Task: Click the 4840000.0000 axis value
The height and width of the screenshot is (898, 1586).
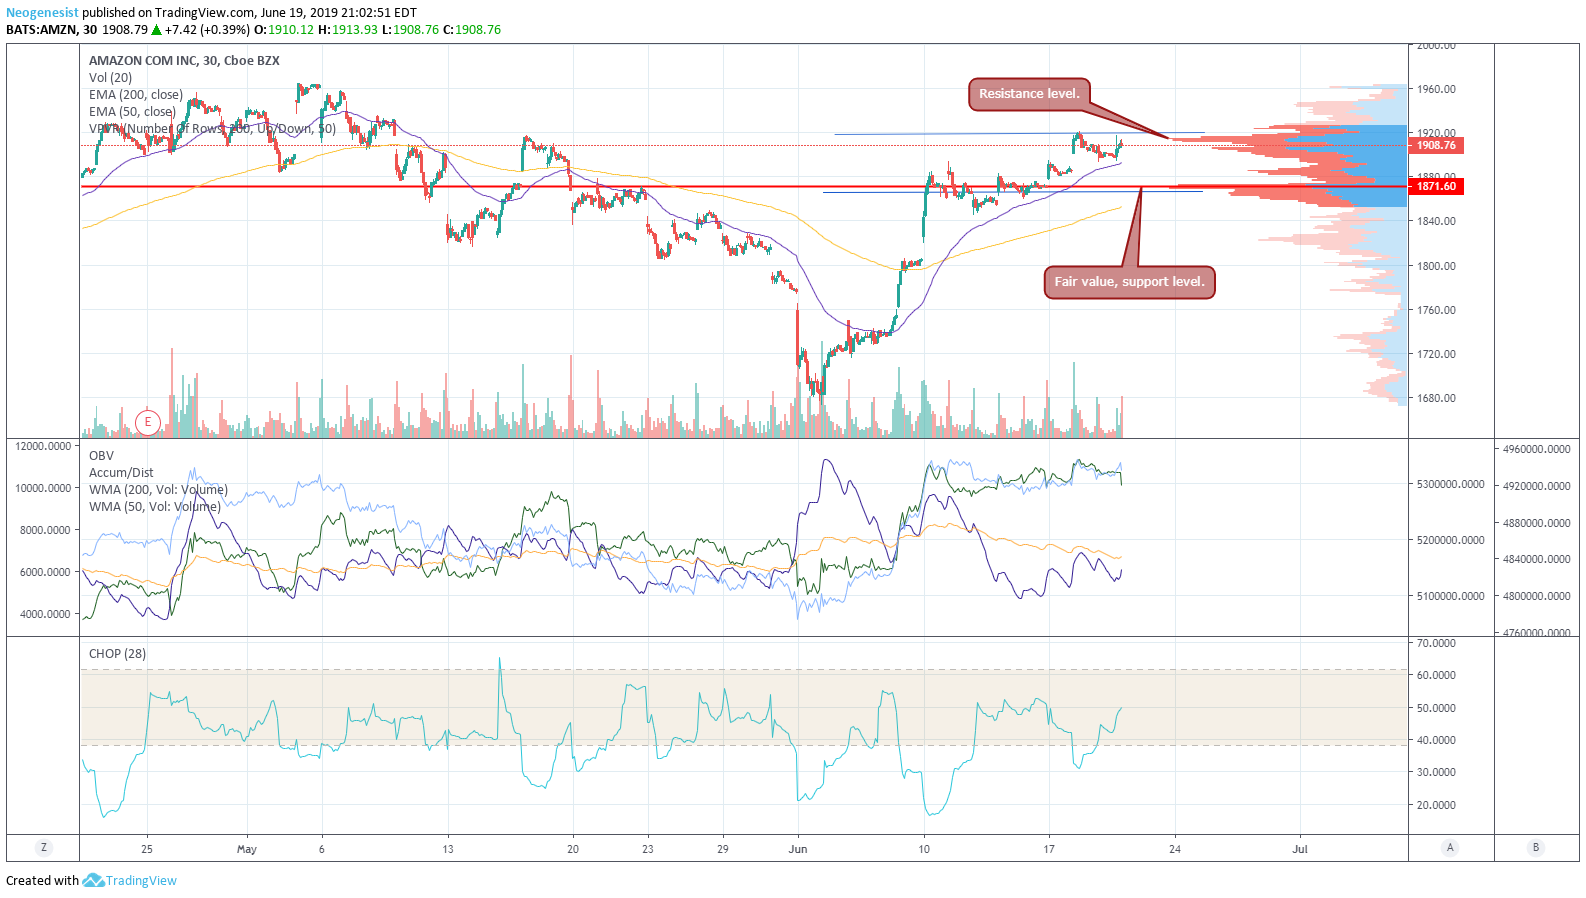Action: (x=1537, y=559)
